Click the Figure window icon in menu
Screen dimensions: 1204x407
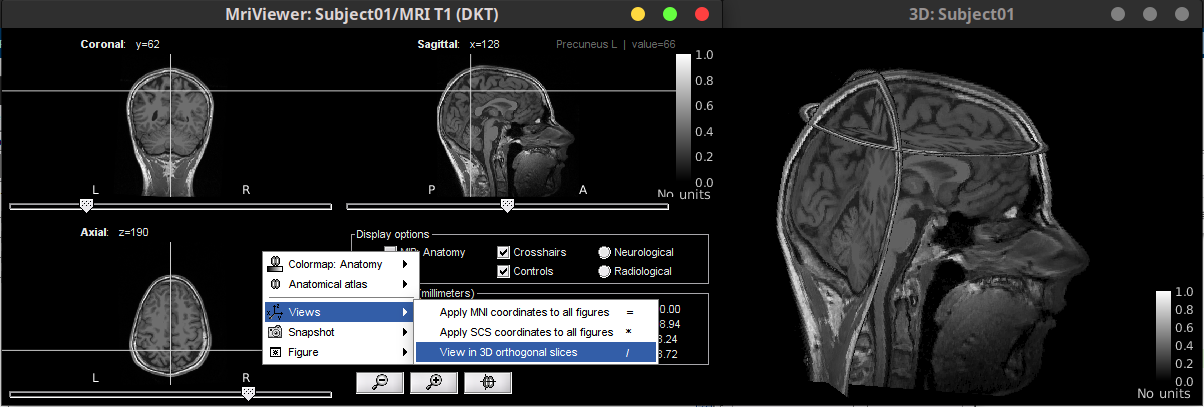275,352
